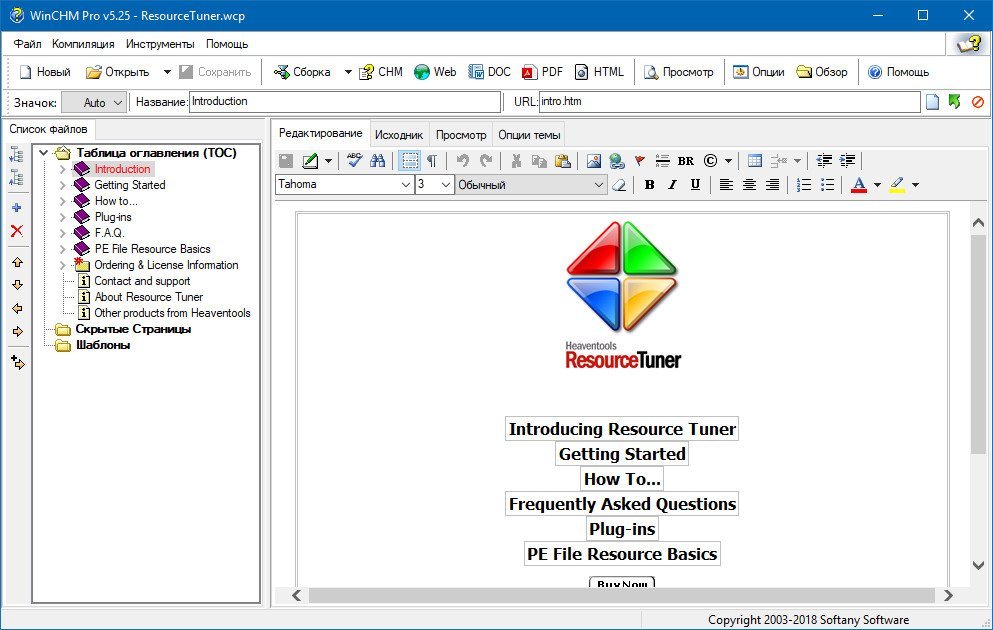Click the CHM build button

pyautogui.click(x=381, y=72)
